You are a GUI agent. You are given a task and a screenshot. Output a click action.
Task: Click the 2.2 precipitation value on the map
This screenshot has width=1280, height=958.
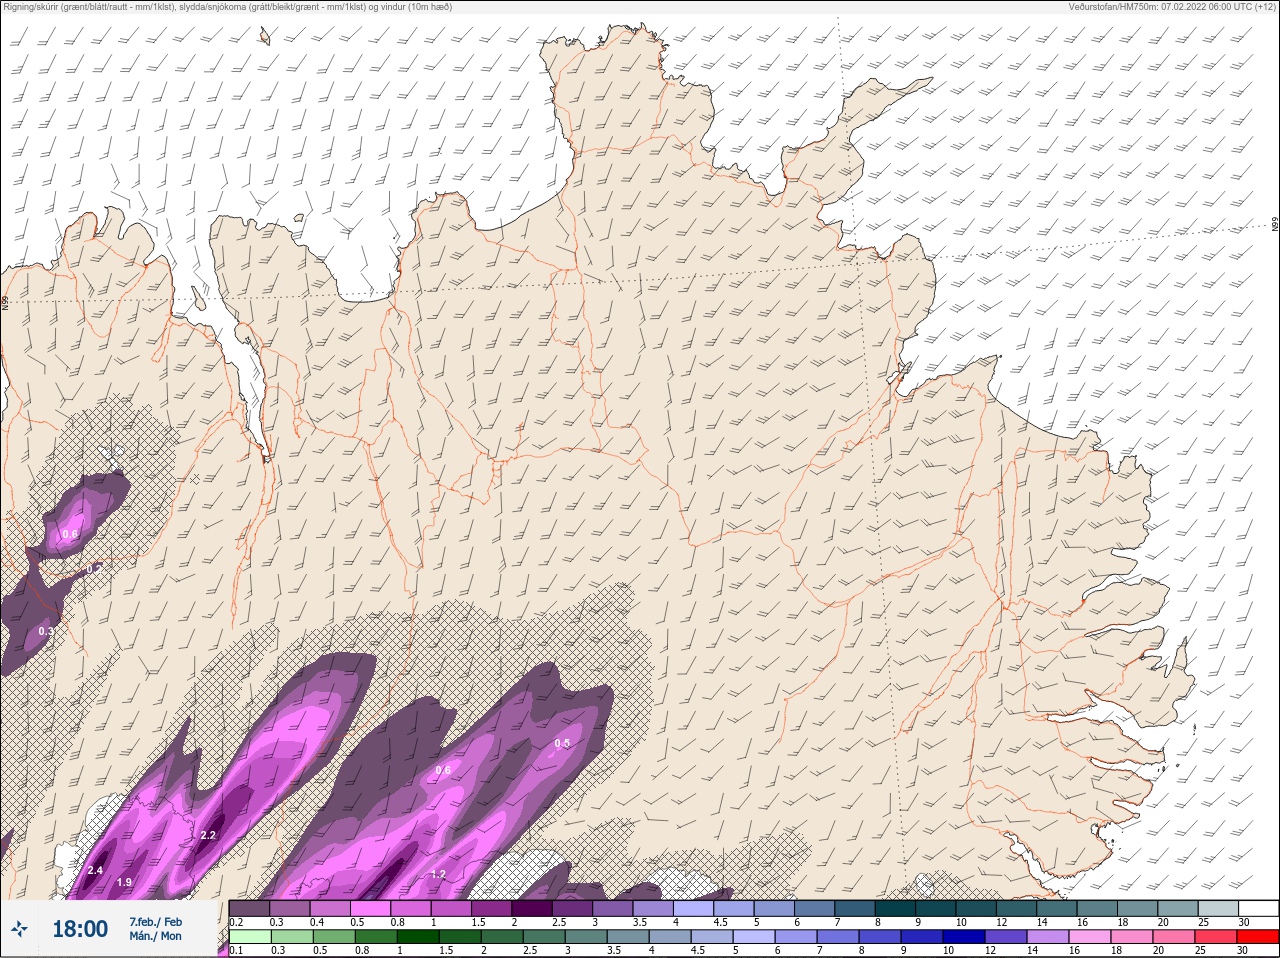208,835
